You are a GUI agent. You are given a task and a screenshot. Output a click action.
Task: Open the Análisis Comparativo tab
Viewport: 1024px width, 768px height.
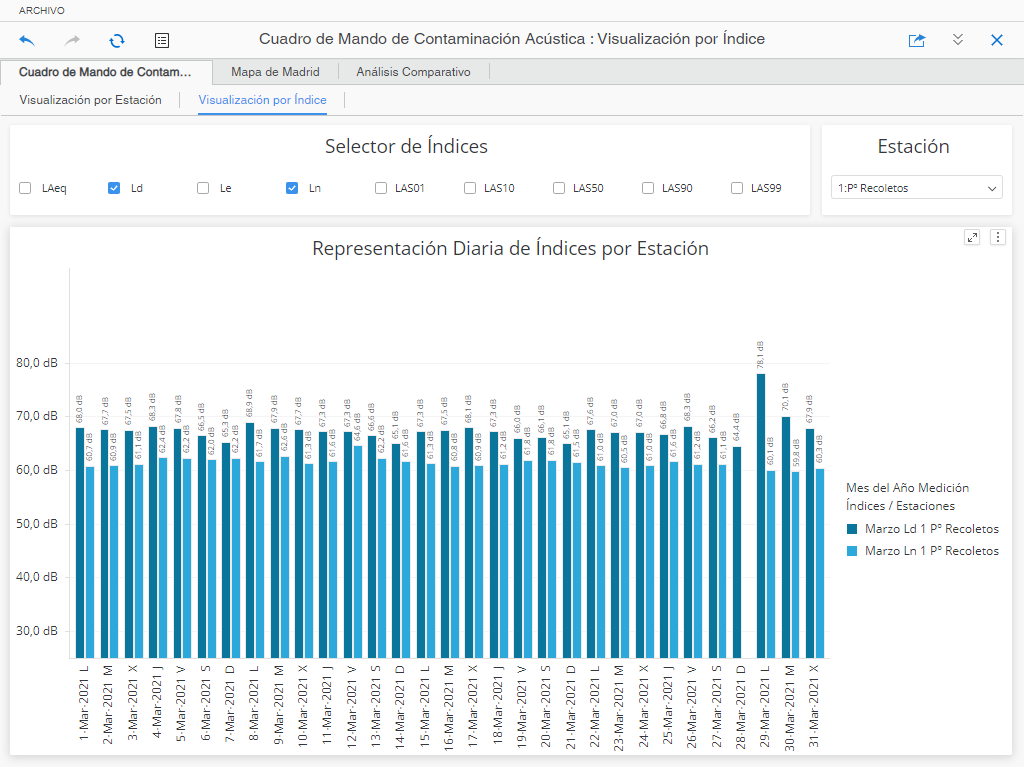(413, 72)
